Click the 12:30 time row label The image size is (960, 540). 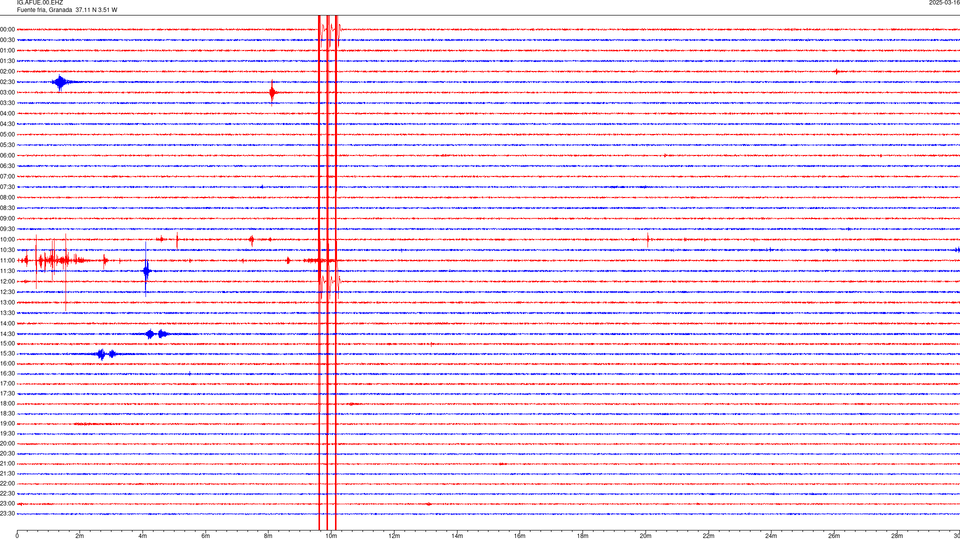(7, 292)
